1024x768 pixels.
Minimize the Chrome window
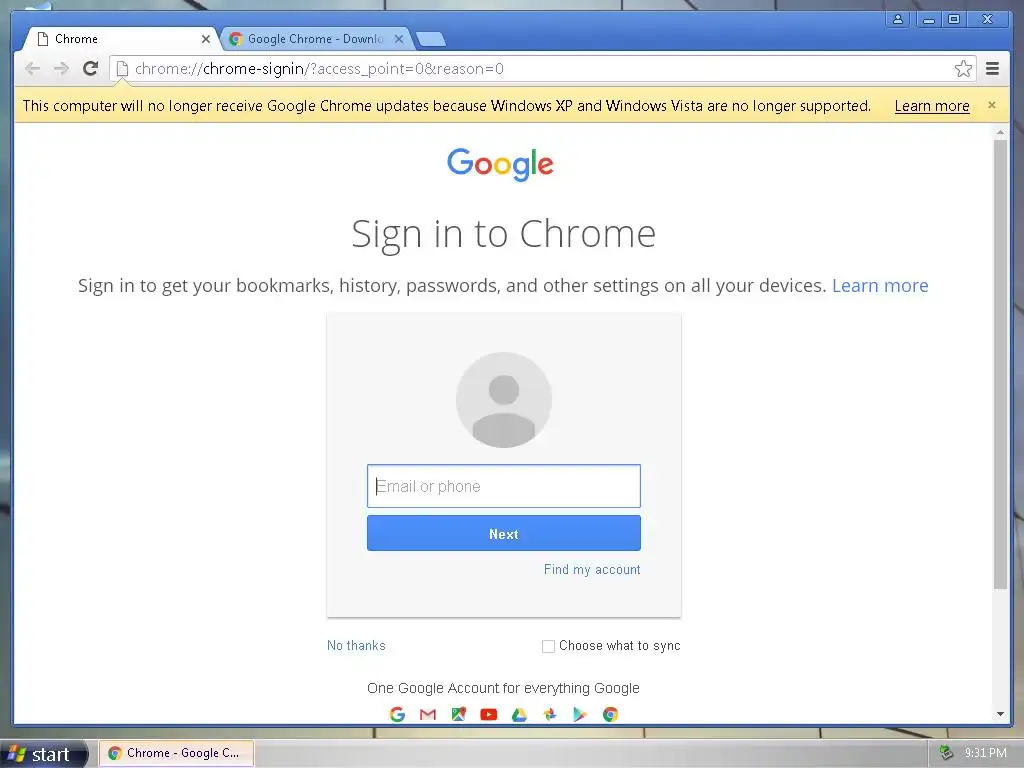[928, 19]
